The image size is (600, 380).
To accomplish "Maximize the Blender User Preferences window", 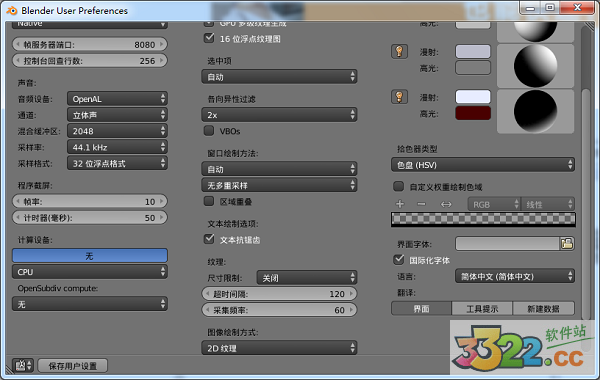I will tap(550, 8).
